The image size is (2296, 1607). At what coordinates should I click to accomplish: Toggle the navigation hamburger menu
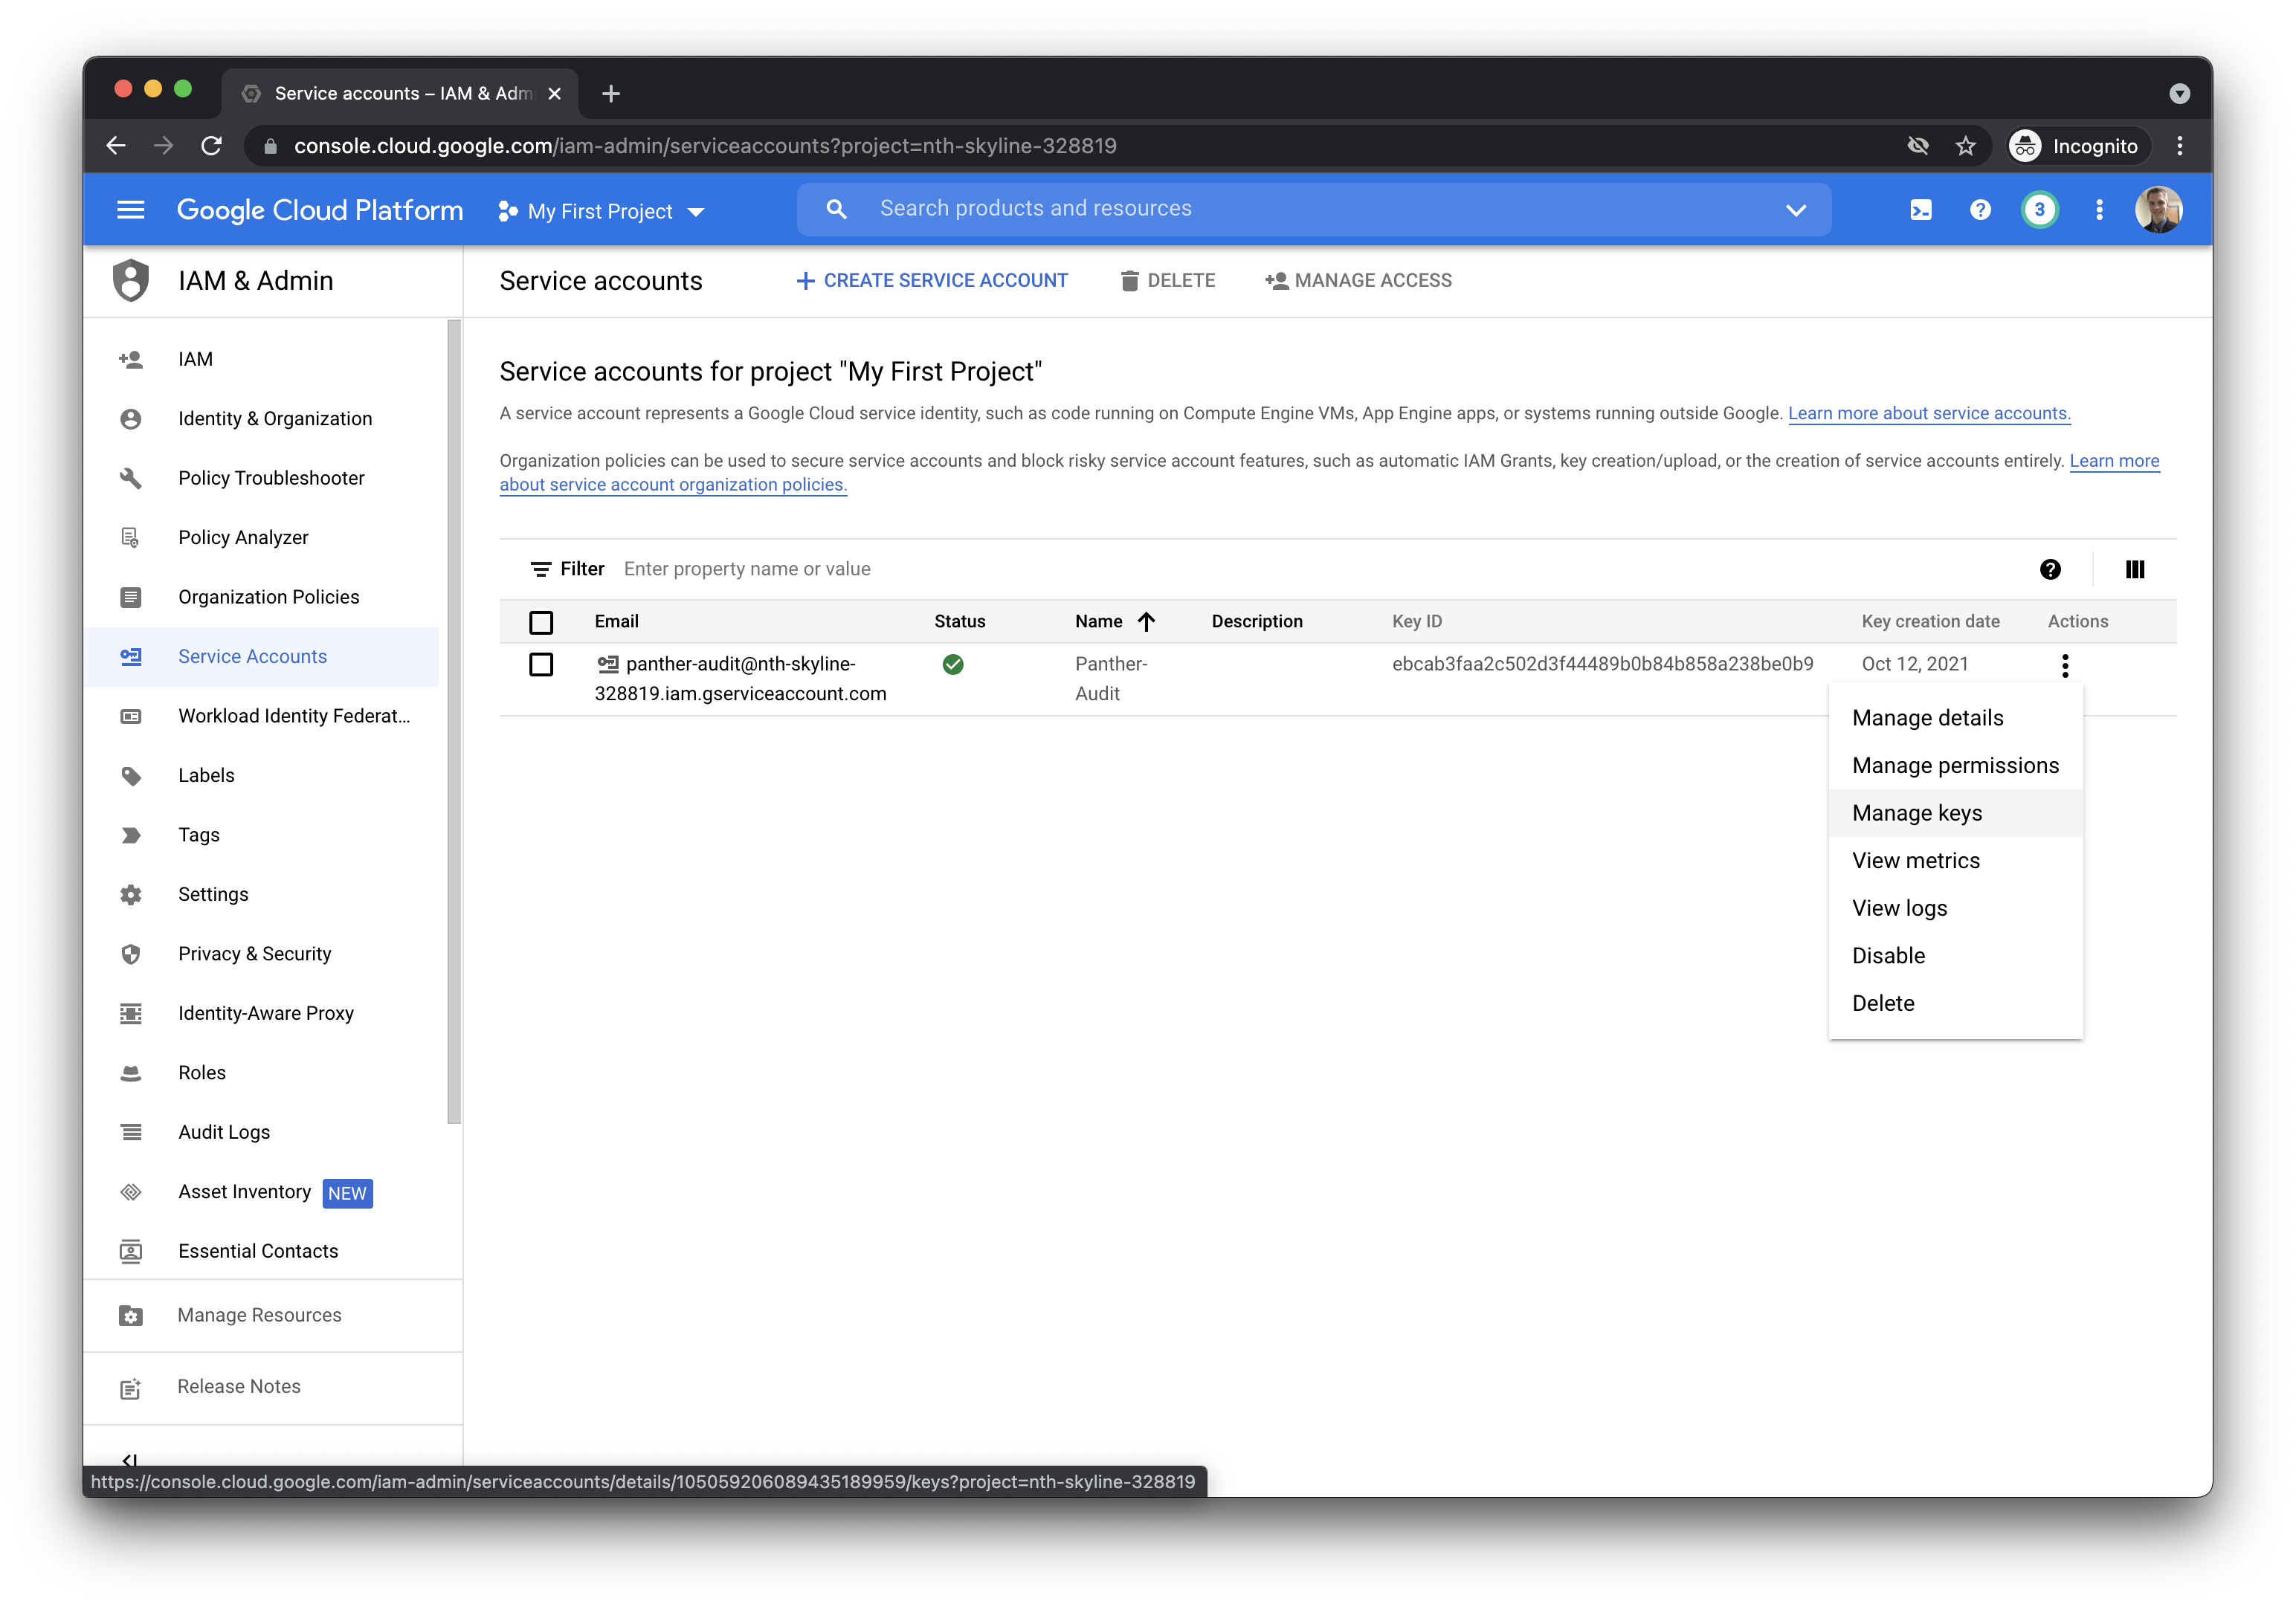[131, 210]
